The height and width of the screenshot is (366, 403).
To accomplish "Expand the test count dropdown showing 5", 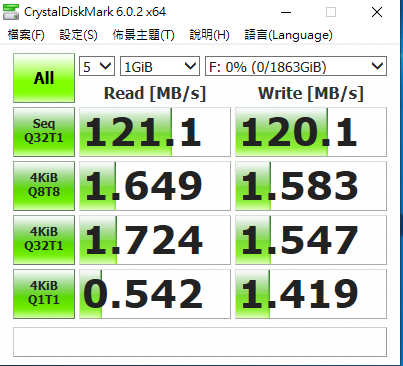I will point(97,66).
